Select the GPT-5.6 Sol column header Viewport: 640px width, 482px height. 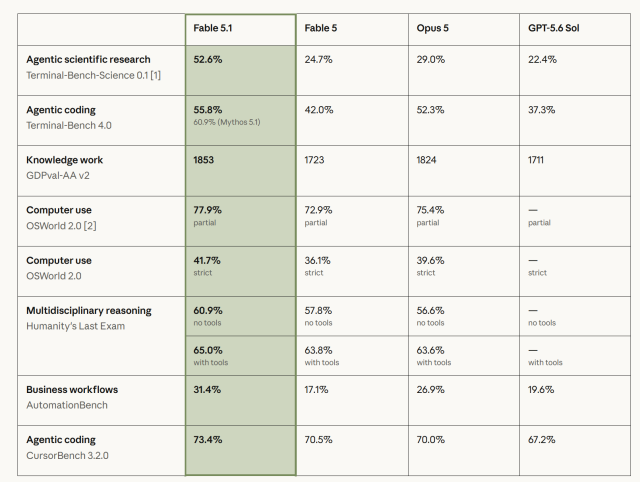(x=553, y=28)
